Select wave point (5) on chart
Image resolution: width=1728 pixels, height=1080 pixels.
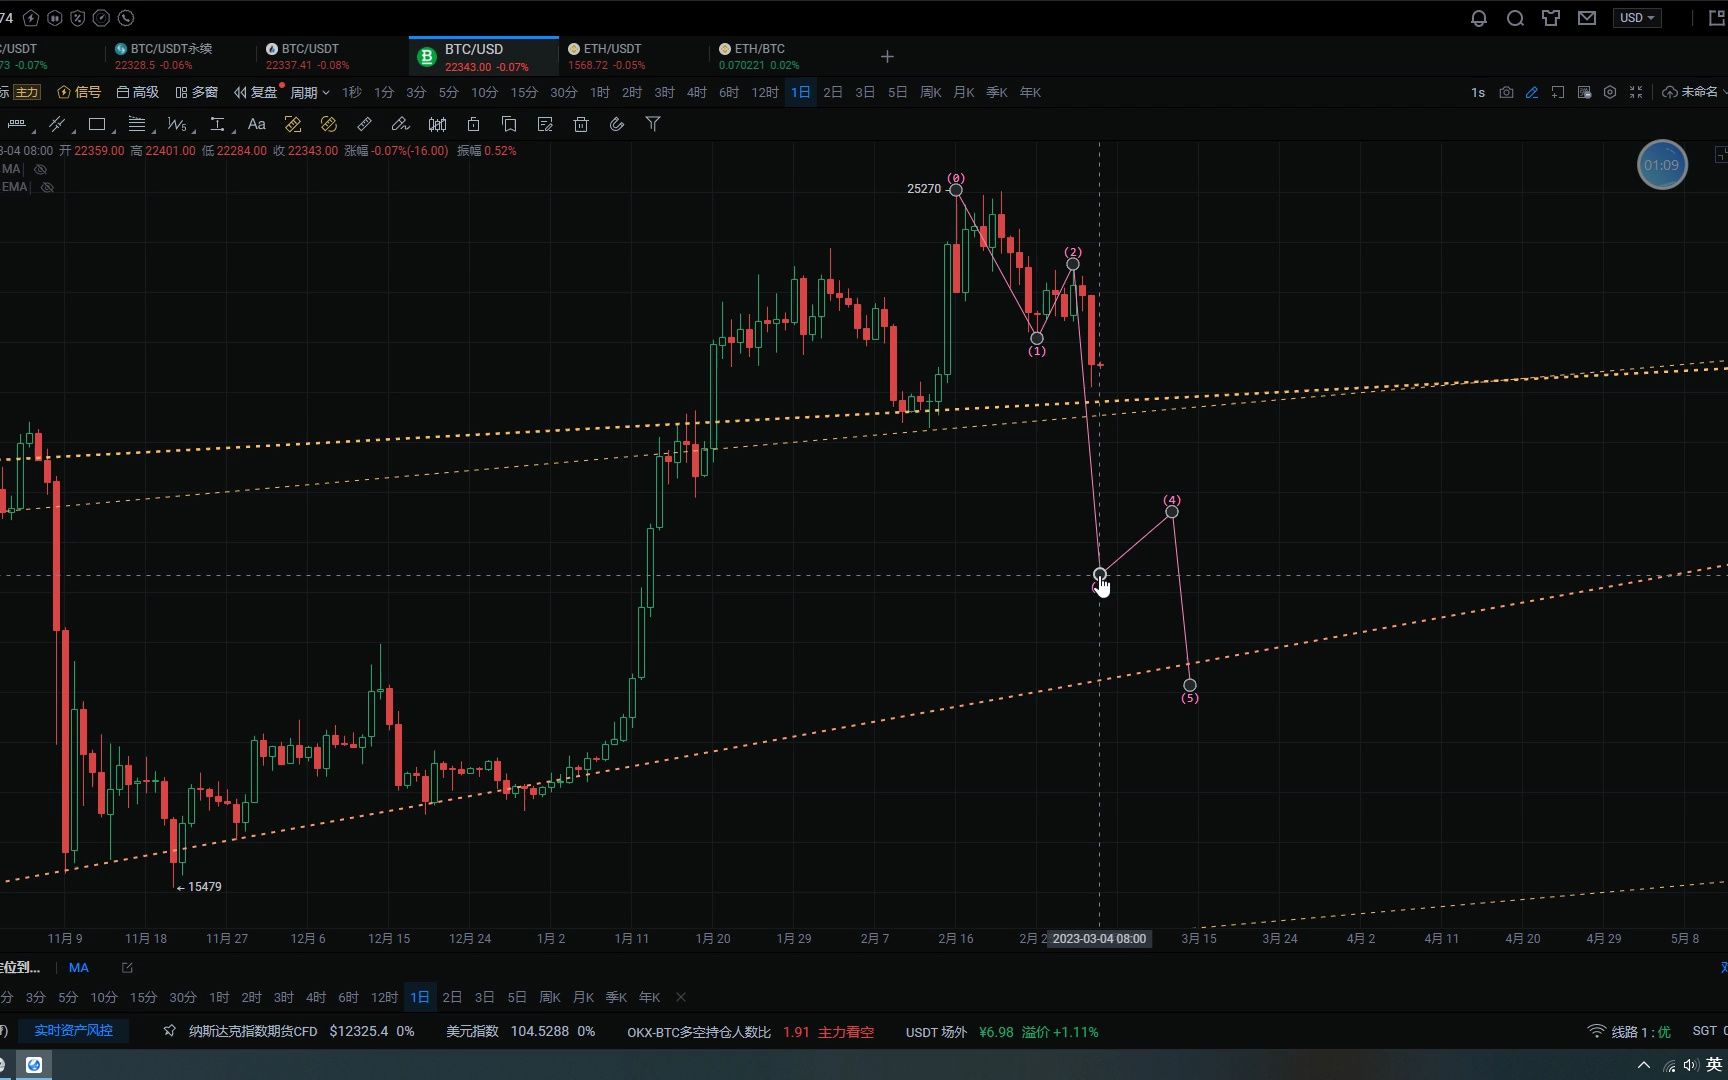(1190, 685)
